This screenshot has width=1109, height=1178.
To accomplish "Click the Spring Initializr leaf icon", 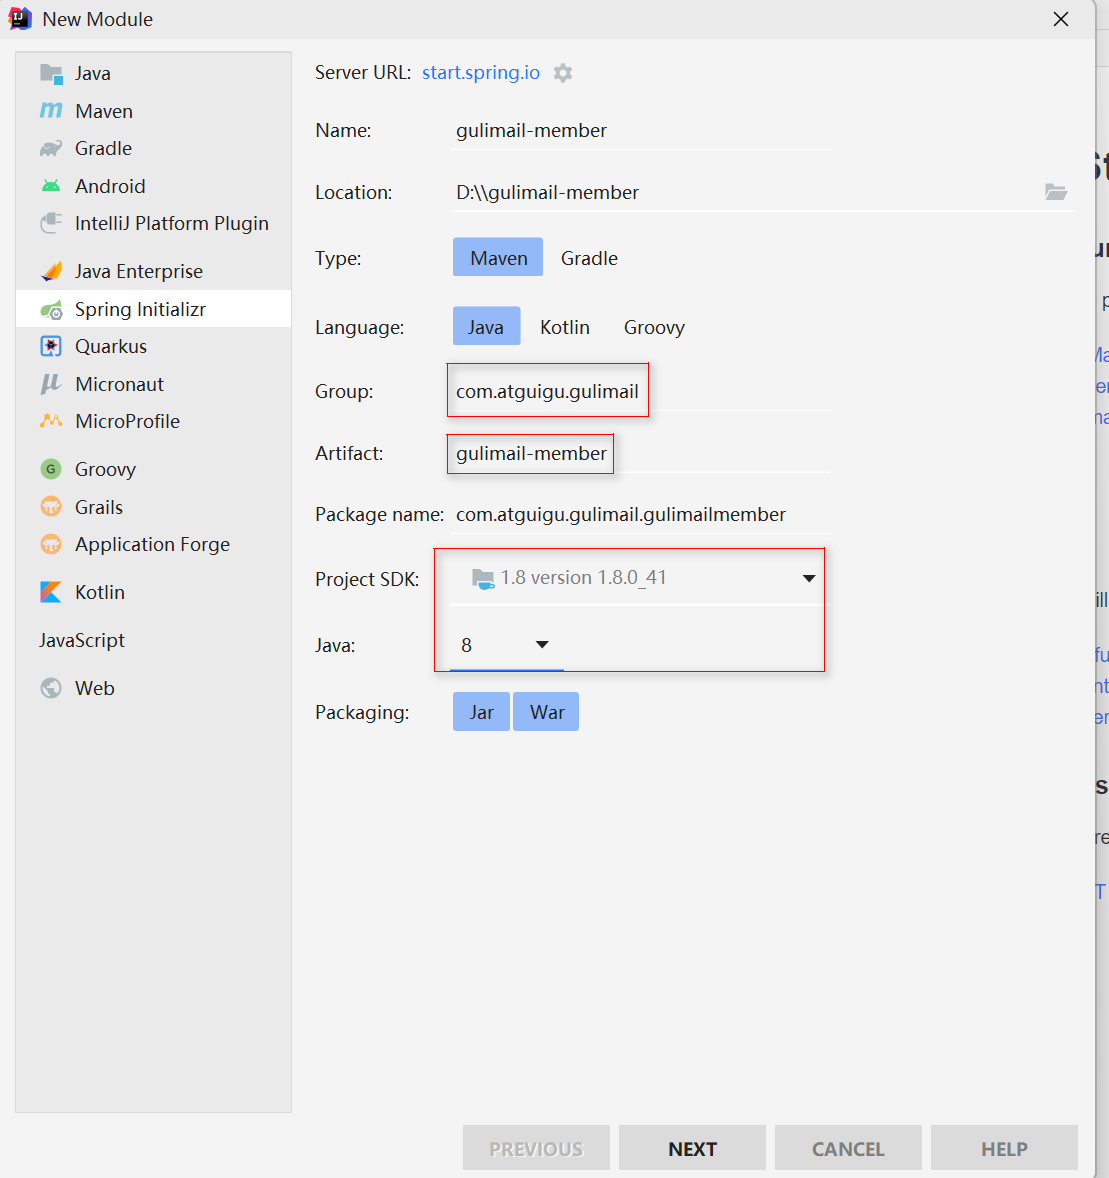I will [51, 310].
